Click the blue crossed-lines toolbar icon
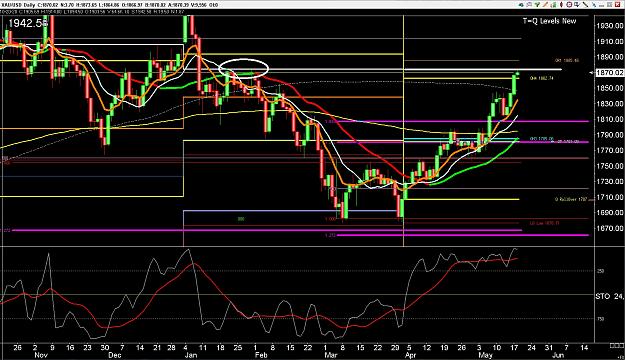Screen dimensions: 625x360 pyautogui.click(x=594, y=5)
